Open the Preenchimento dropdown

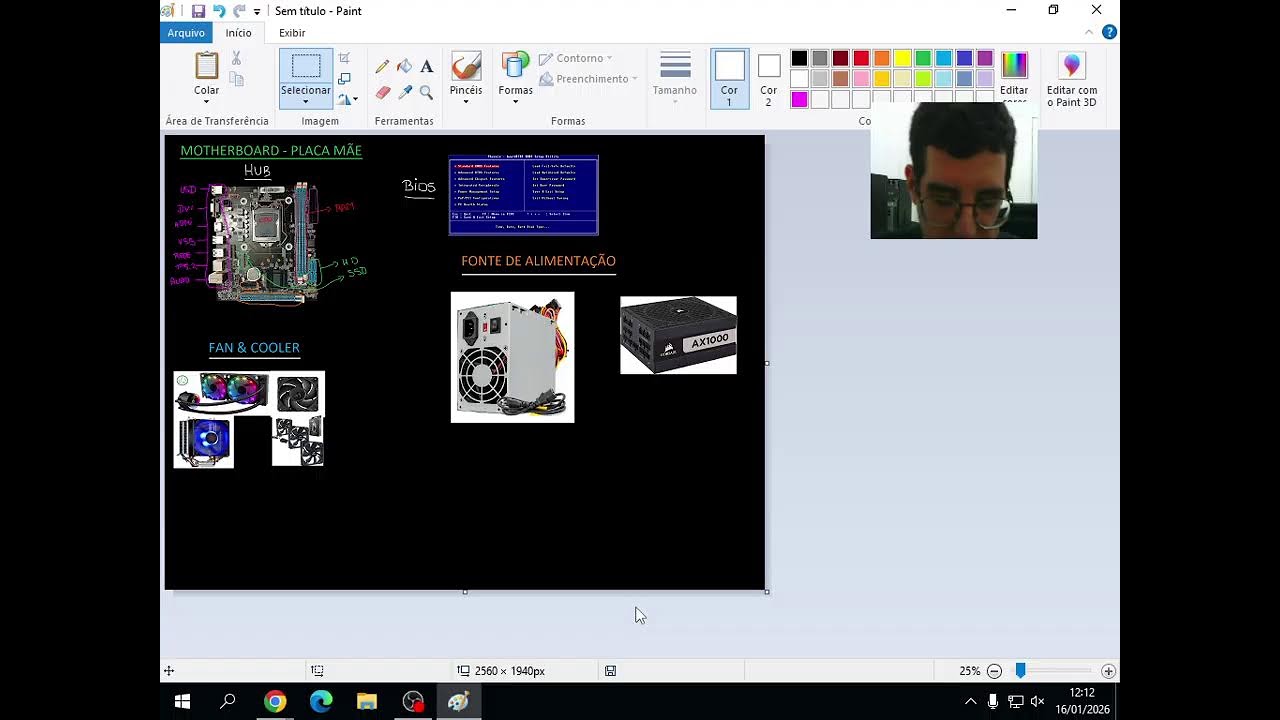click(x=588, y=79)
